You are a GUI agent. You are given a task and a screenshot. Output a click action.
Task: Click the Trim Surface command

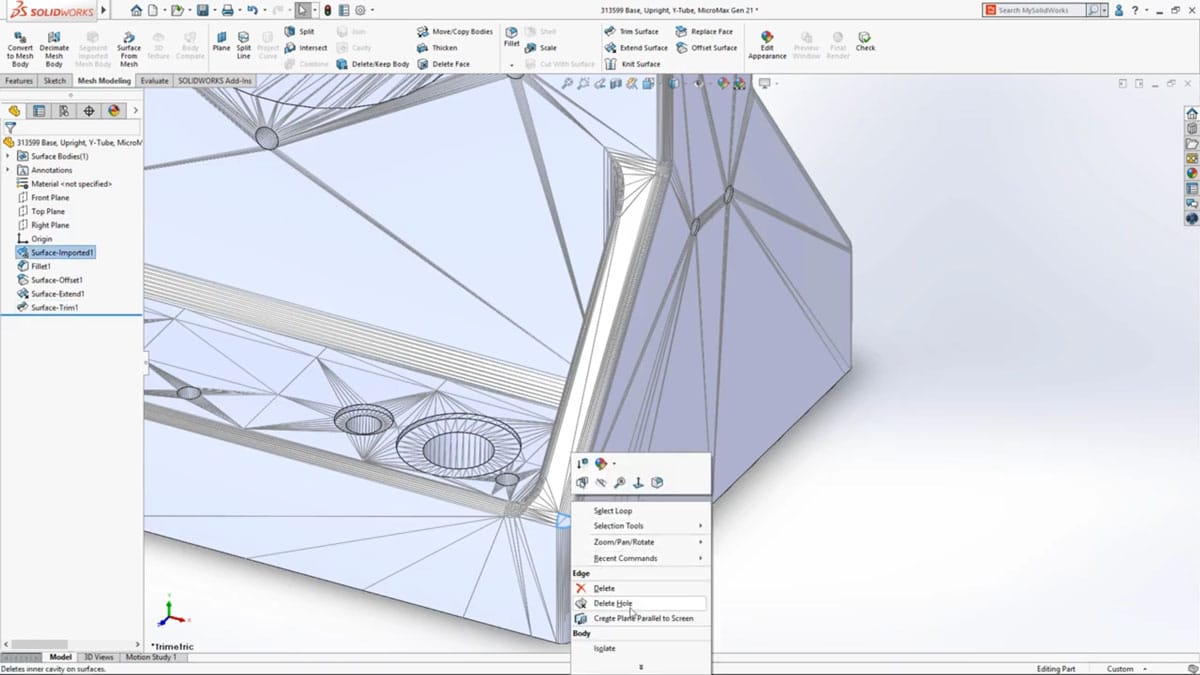[632, 32]
